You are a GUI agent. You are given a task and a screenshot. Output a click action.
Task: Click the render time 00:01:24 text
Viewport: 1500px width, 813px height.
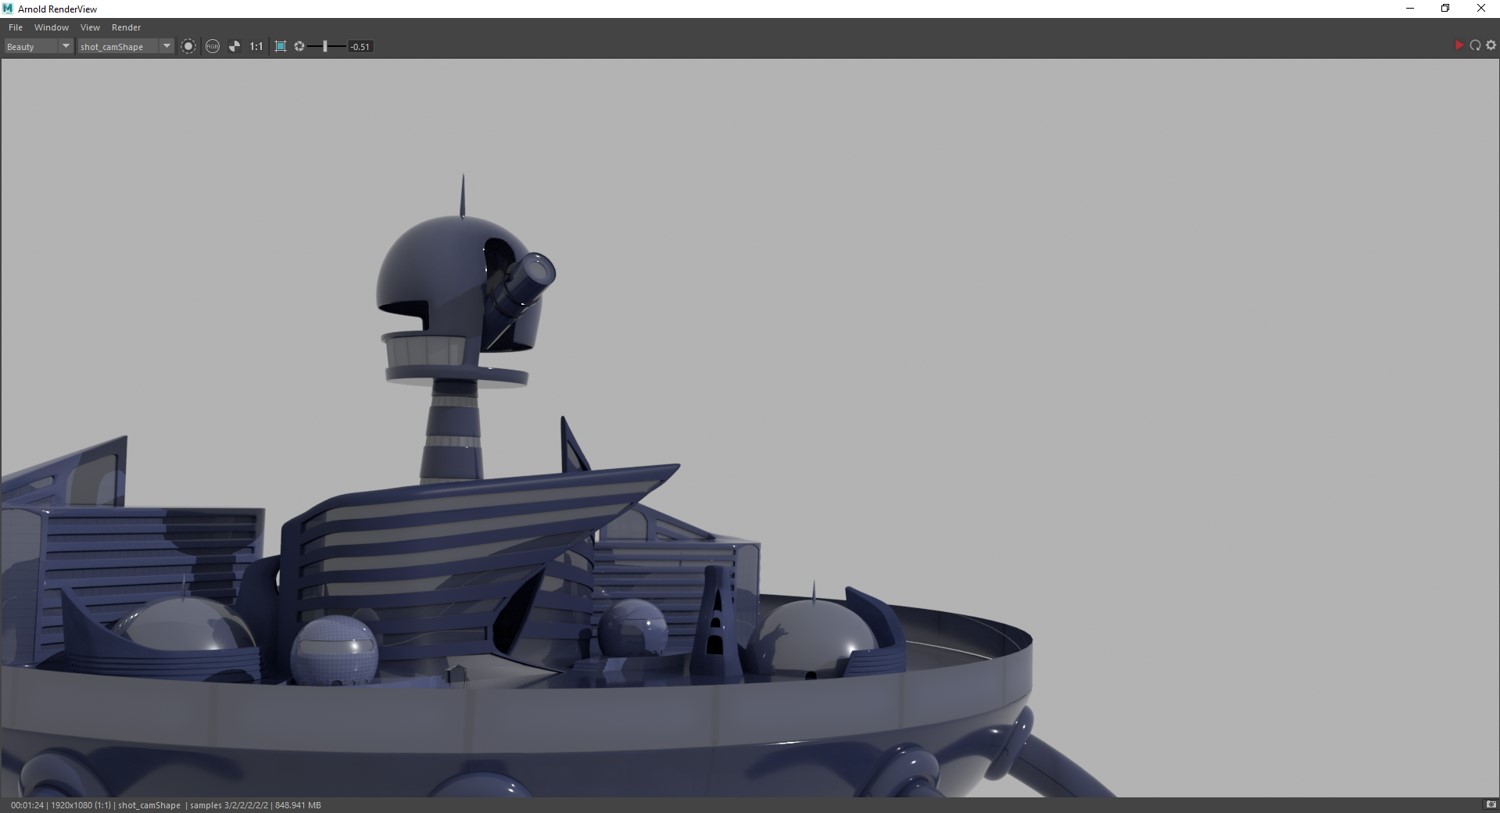point(27,805)
